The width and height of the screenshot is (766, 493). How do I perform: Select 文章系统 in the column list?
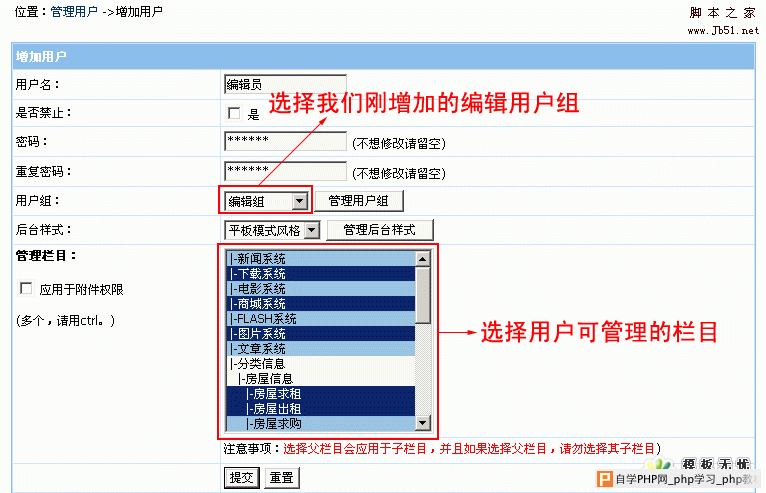pyautogui.click(x=320, y=349)
